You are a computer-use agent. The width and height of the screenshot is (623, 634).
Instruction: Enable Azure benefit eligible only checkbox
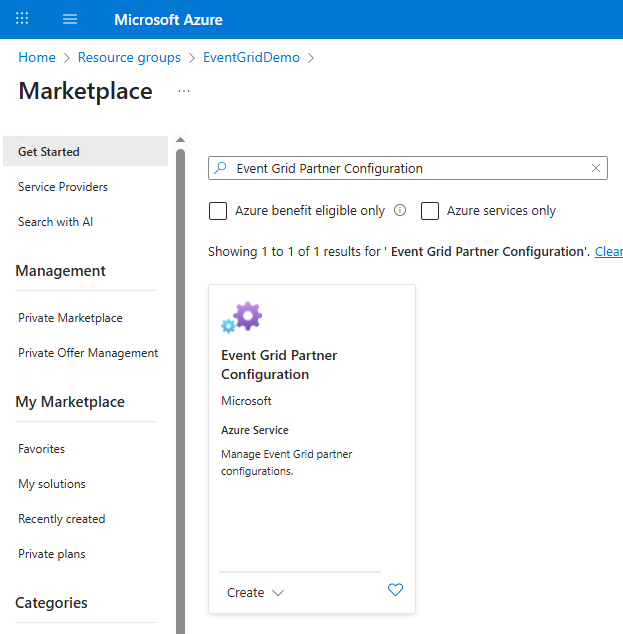pyautogui.click(x=218, y=211)
